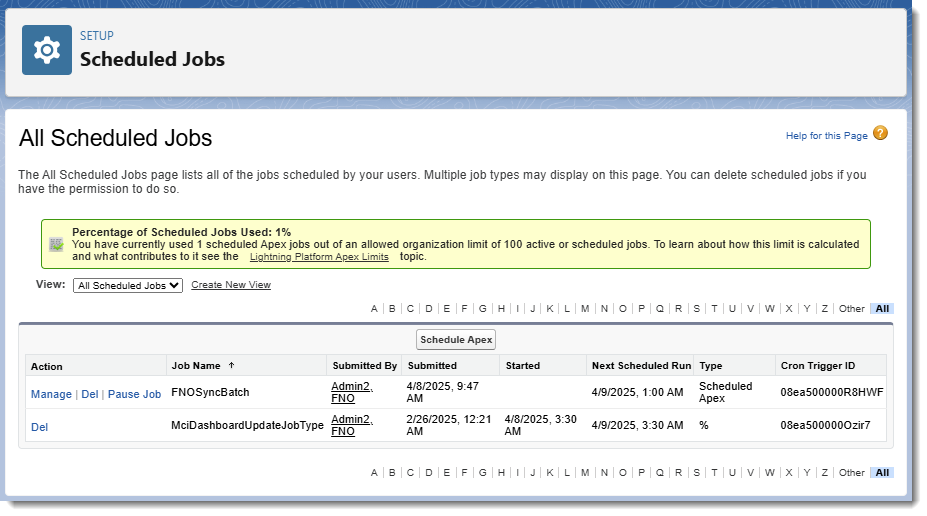
Task: Filter top alphabet list by letter A
Action: click(374, 309)
